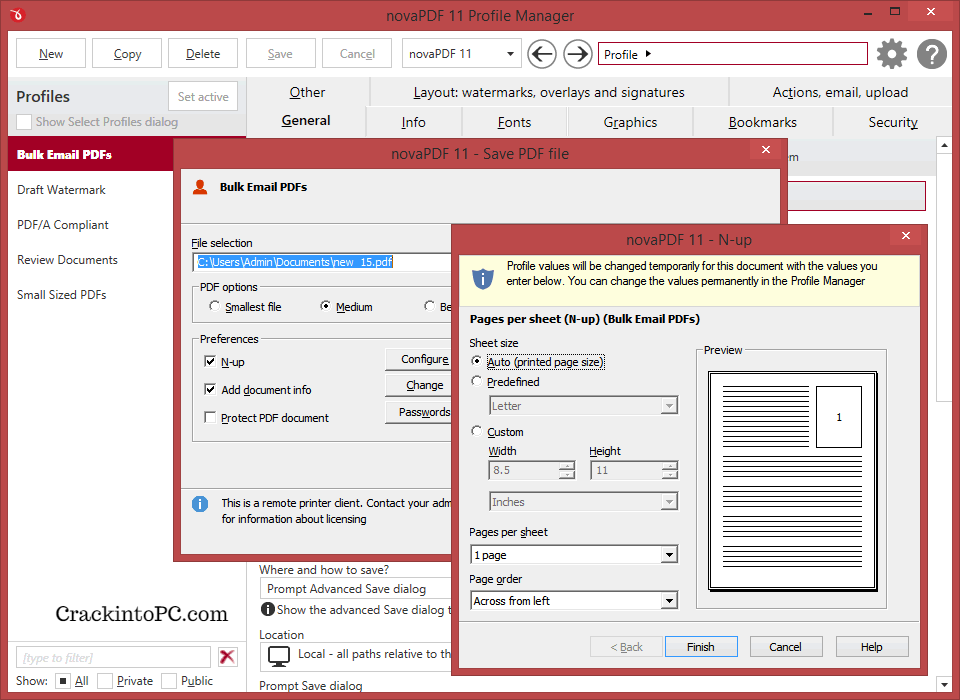Clear the profile filter with red X

[x=227, y=657]
